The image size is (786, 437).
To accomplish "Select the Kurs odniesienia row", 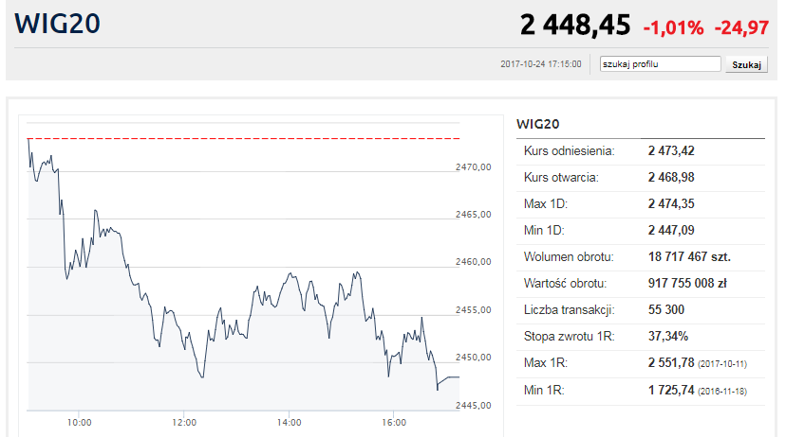I will (640, 151).
